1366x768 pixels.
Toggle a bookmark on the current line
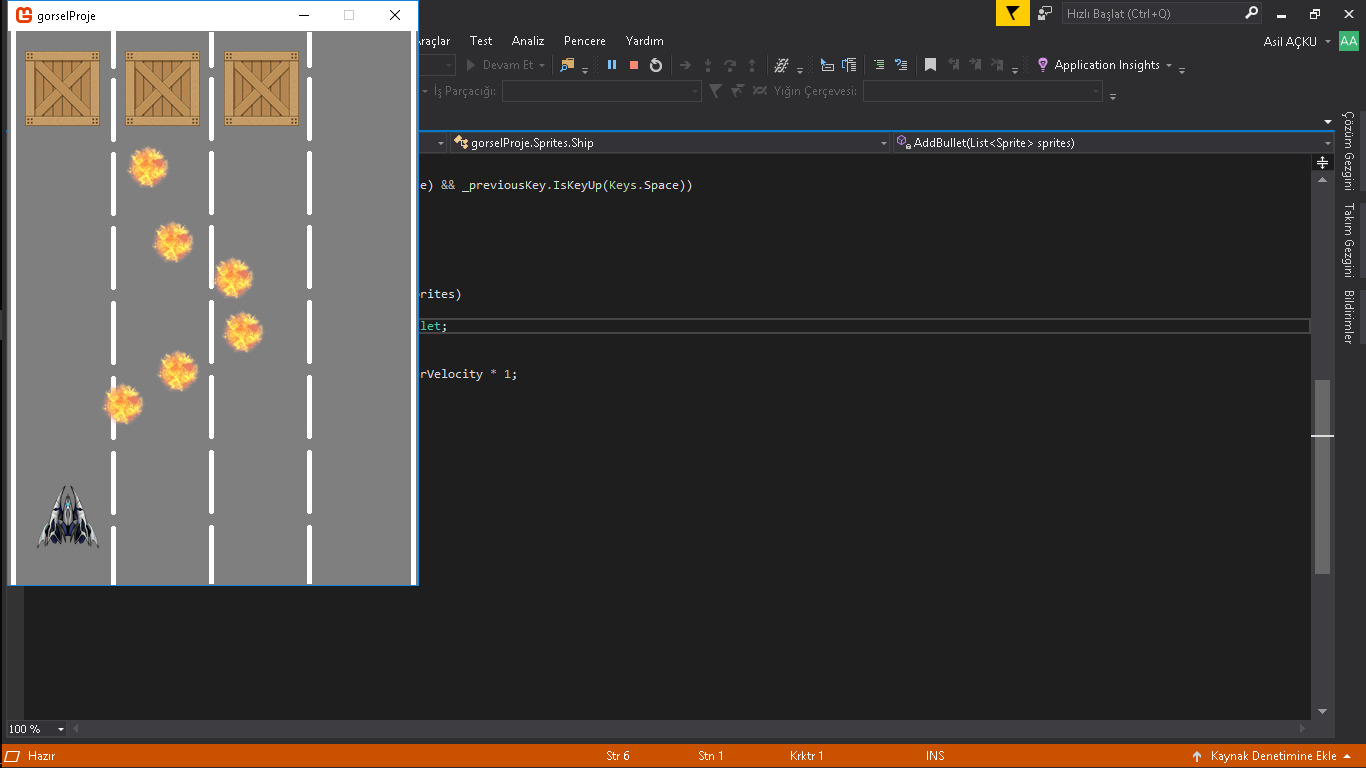[930, 65]
